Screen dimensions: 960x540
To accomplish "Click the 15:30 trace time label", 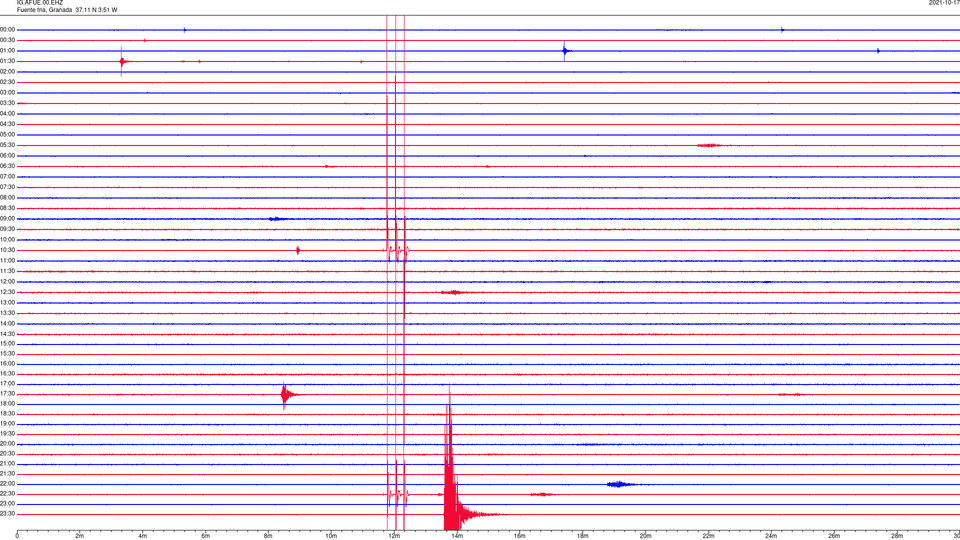I will point(7,353).
